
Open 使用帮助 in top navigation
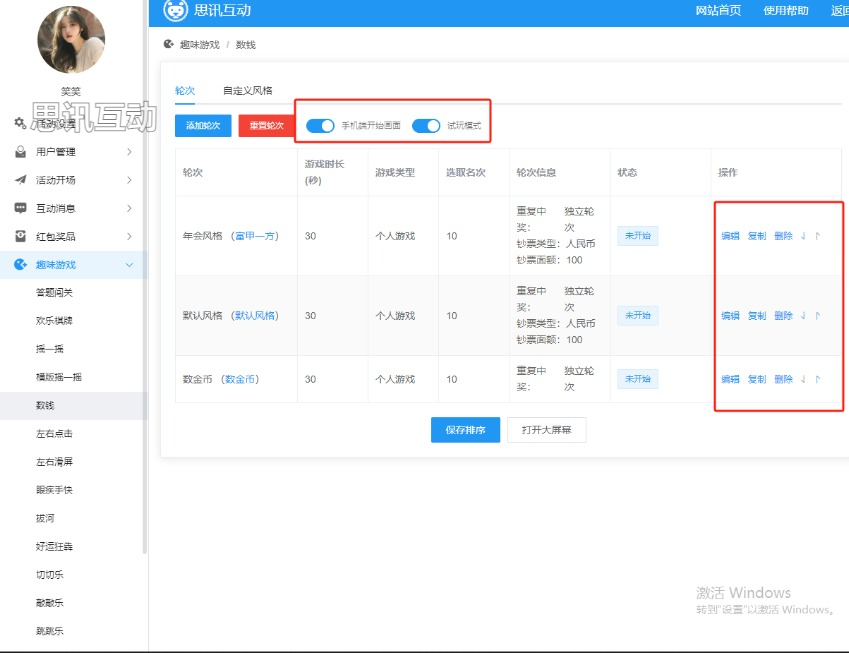click(786, 10)
